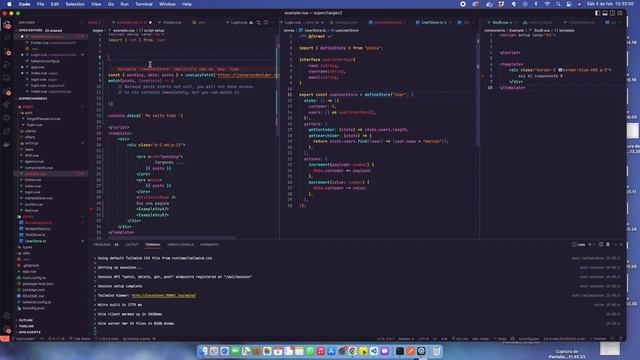
Task: Open the Go menu
Action: [111, 4]
